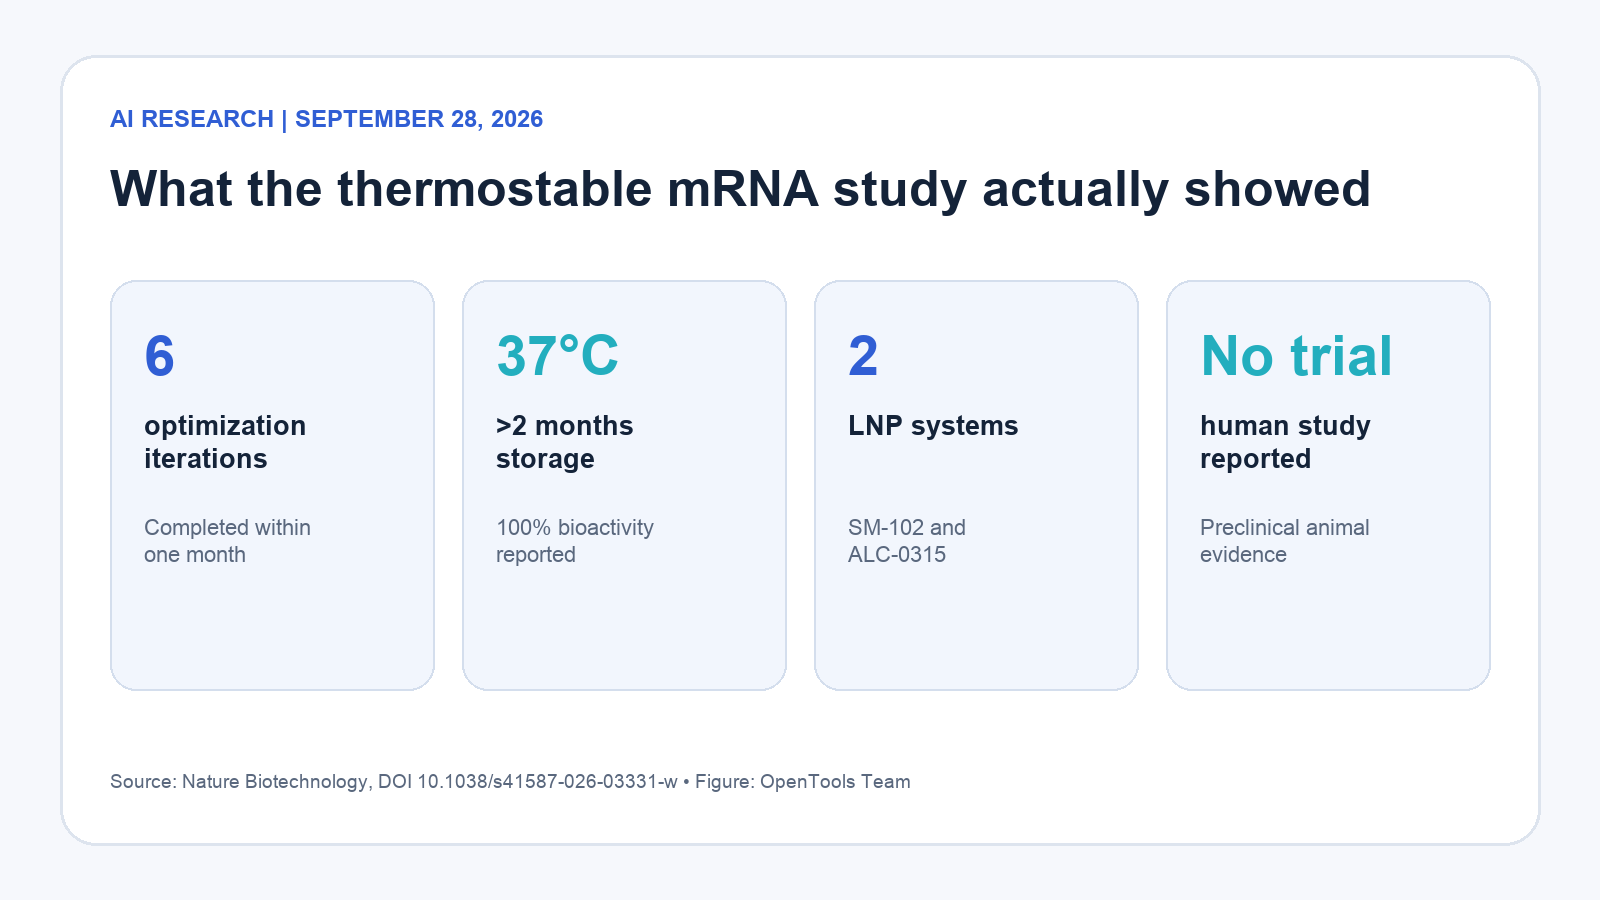Click empty area of optimization iterations card
The height and width of the screenshot is (900, 1600).
pos(272,630)
